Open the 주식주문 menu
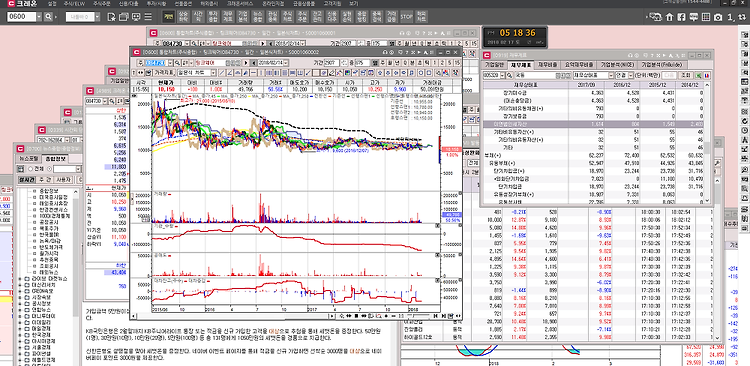 click(x=100, y=3)
